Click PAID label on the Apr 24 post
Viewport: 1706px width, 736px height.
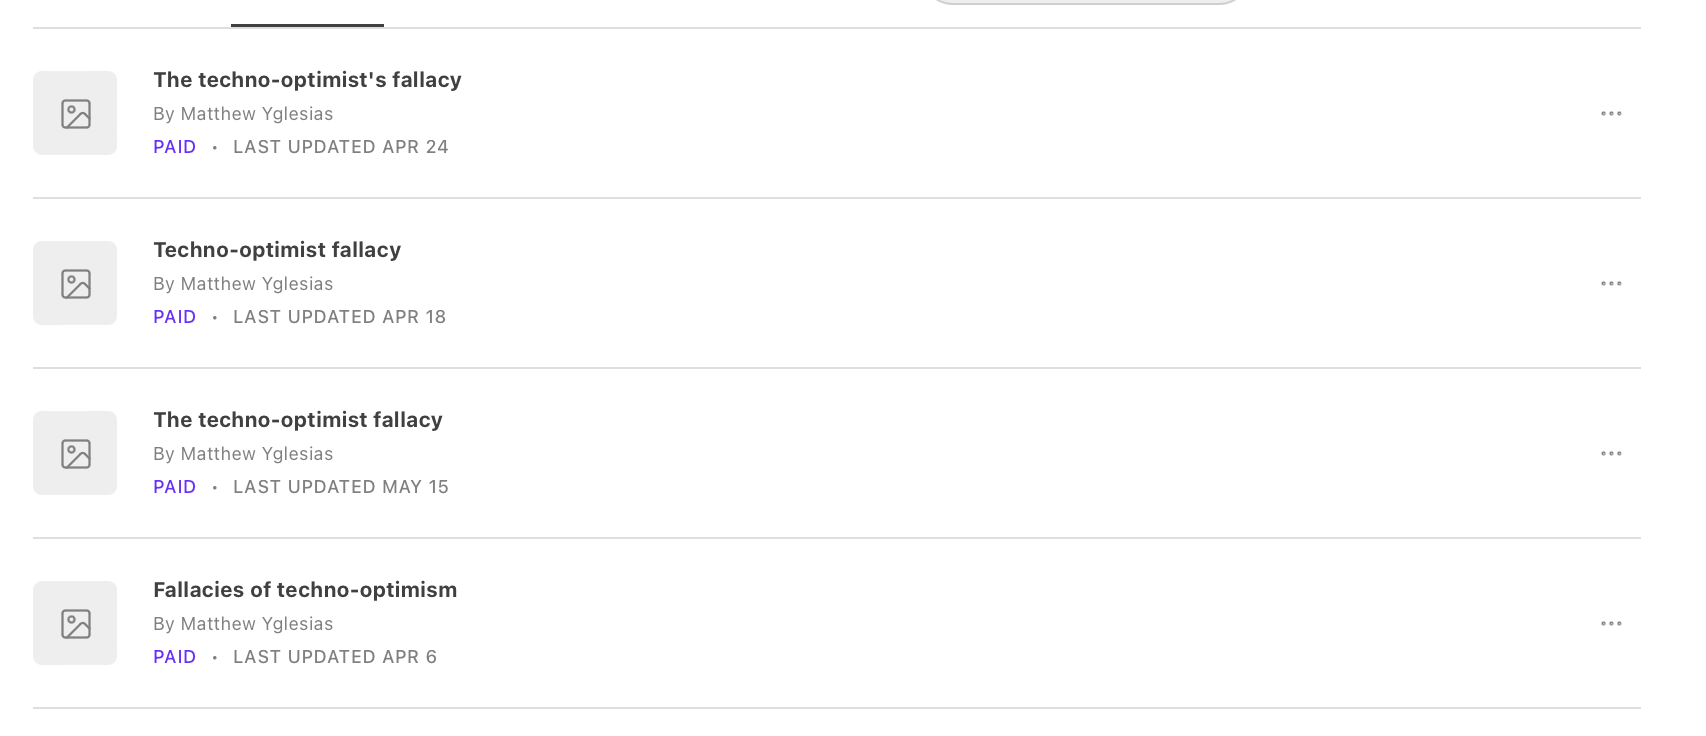pyautogui.click(x=175, y=147)
